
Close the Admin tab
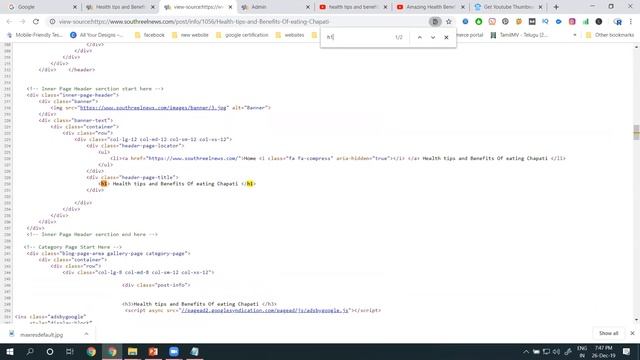click(308, 7)
